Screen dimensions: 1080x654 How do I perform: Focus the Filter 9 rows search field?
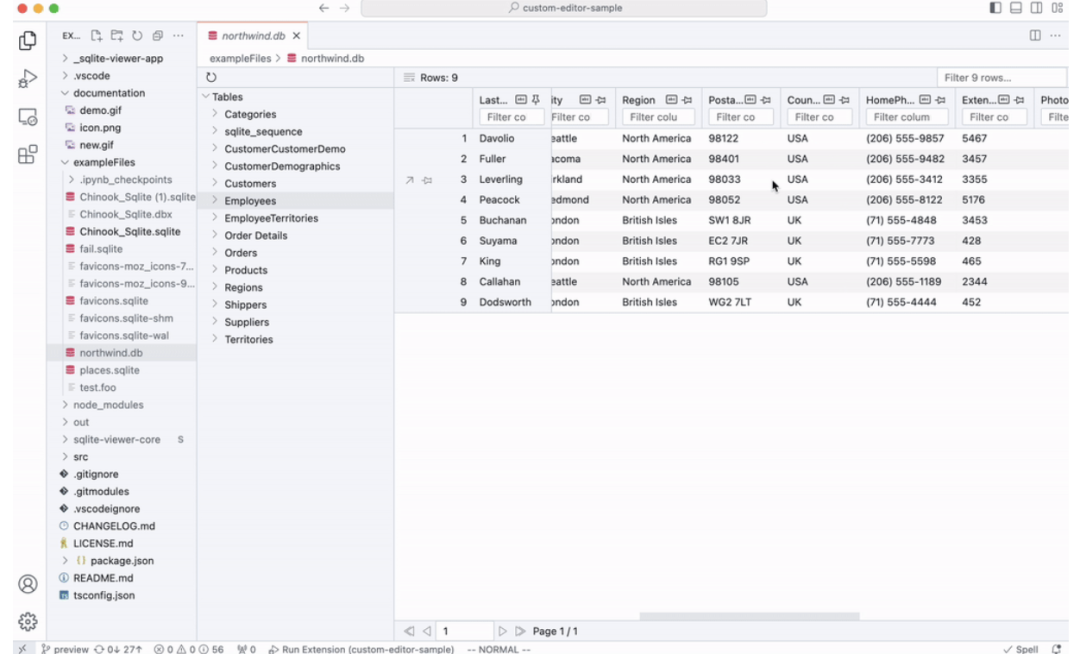1001,78
